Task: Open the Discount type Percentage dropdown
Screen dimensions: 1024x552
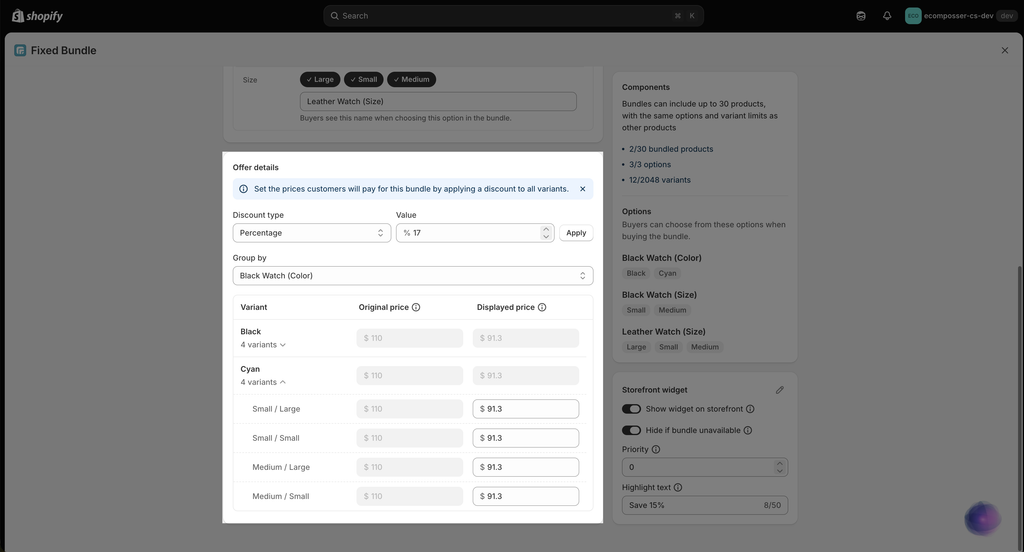Action: point(312,233)
